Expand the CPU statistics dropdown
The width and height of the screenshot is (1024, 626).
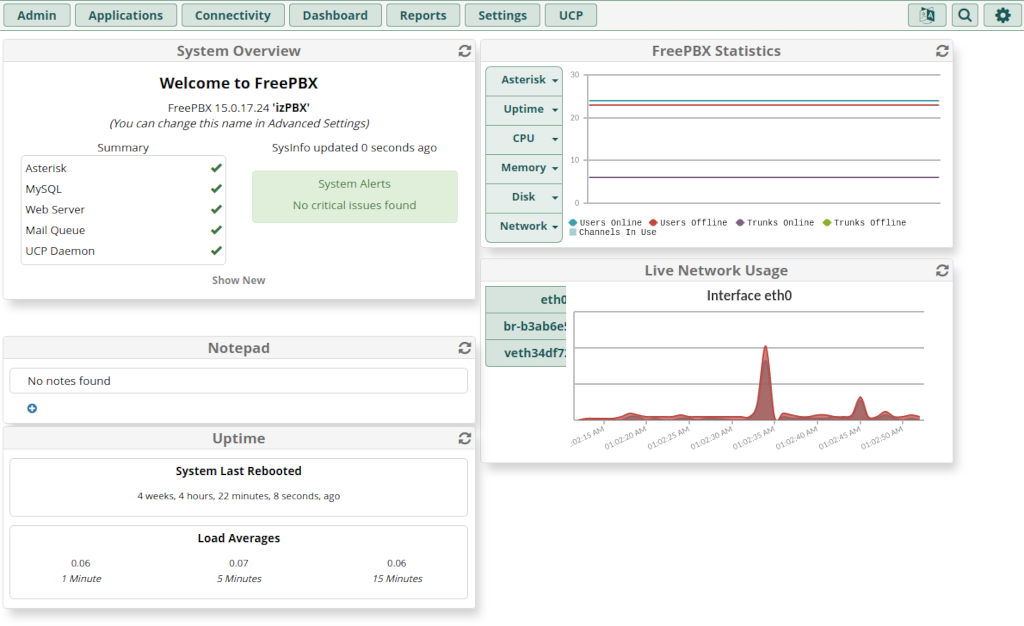pos(524,139)
